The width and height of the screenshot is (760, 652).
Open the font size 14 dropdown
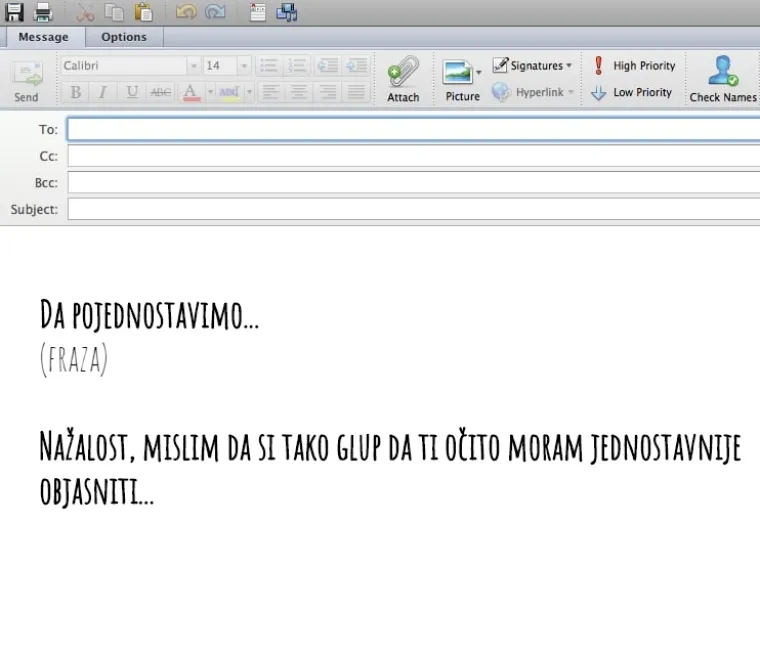point(243,66)
